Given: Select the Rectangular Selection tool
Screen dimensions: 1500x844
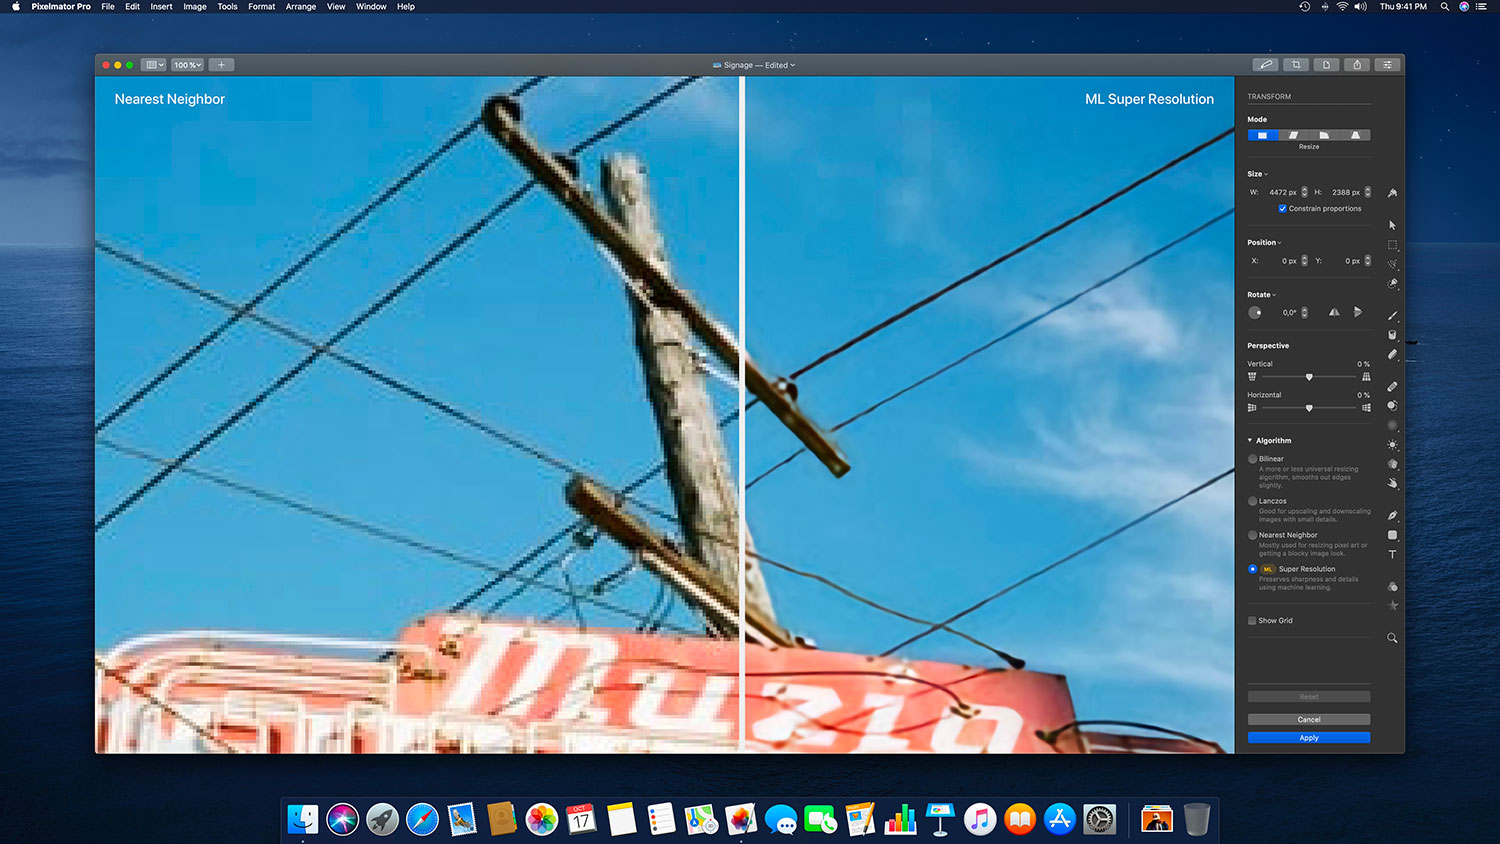Looking at the screenshot, I should [1392, 245].
